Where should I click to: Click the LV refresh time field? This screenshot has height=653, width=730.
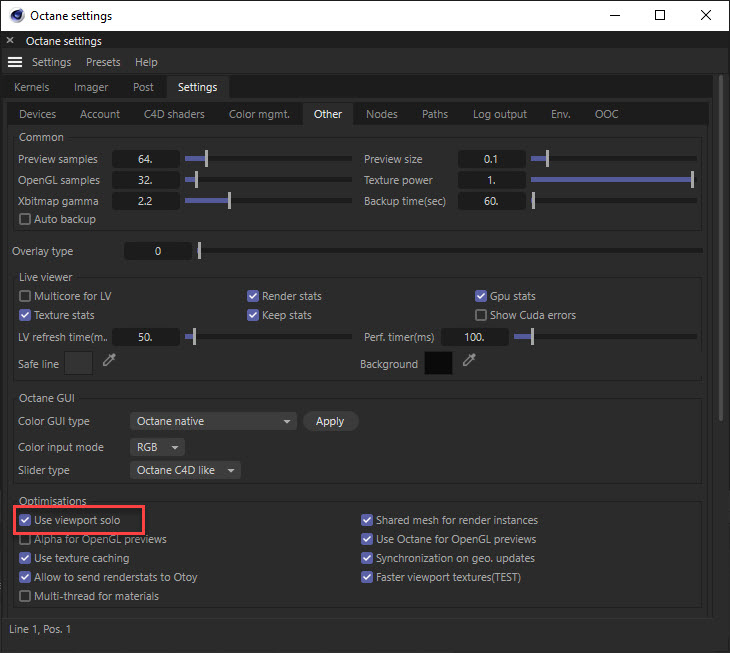coord(146,337)
